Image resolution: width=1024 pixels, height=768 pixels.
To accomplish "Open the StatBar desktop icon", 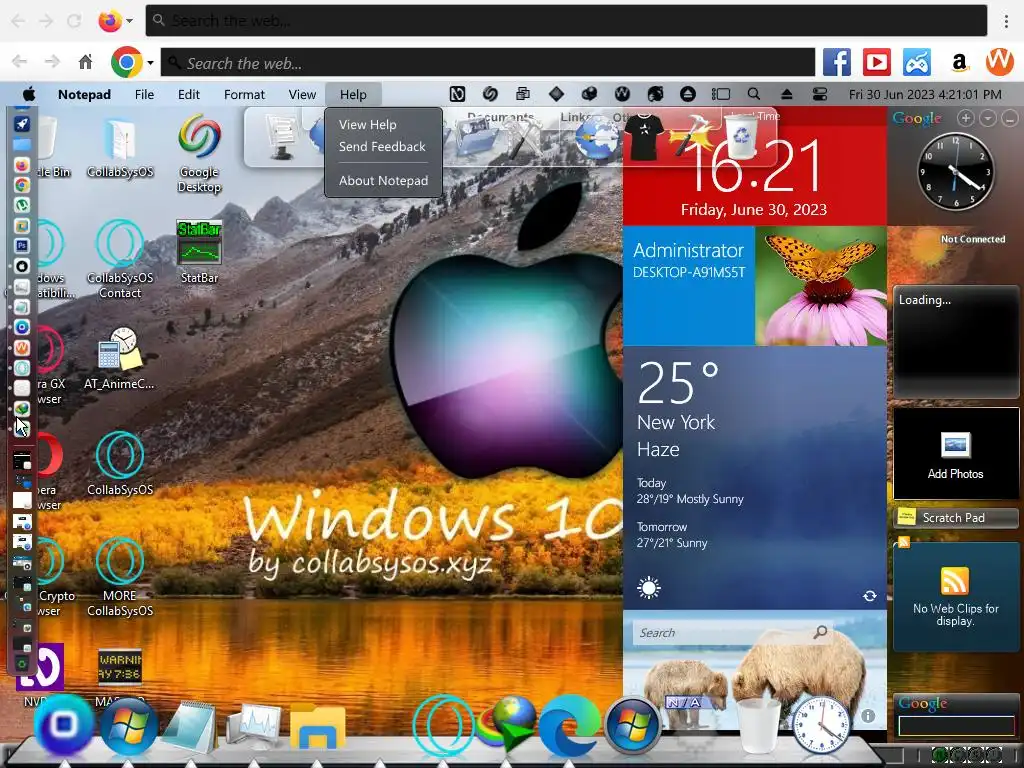I will [199, 252].
